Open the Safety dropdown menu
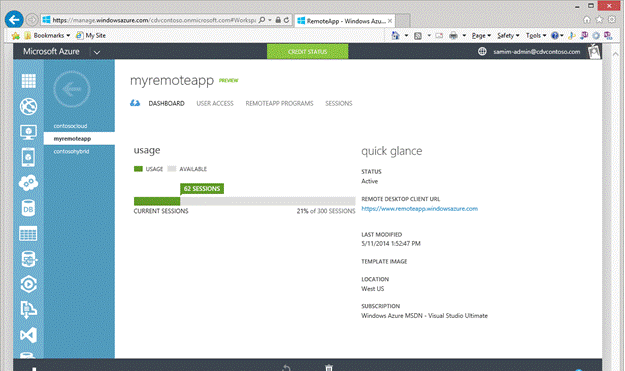625x371 pixels. (508, 35)
